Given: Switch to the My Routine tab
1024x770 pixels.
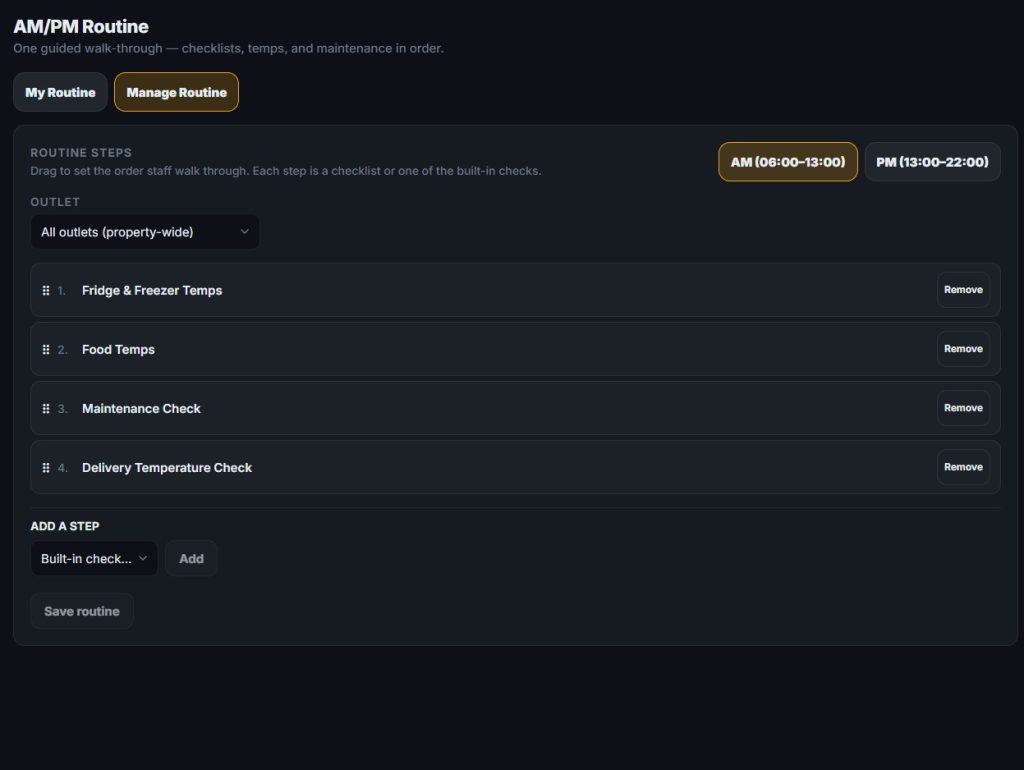Looking at the screenshot, I should coord(60,92).
